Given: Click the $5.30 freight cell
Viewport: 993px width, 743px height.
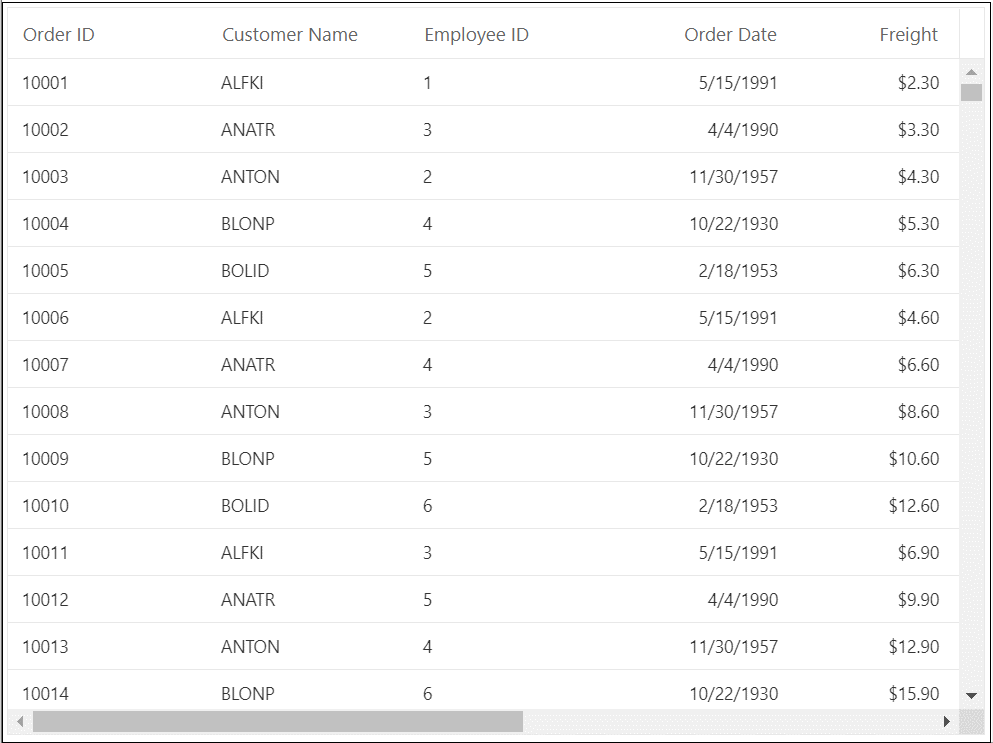Looking at the screenshot, I should [918, 224].
